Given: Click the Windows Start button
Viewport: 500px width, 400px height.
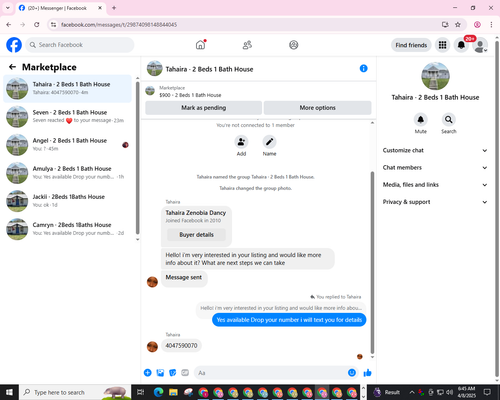Looking at the screenshot, I should 9,392.
